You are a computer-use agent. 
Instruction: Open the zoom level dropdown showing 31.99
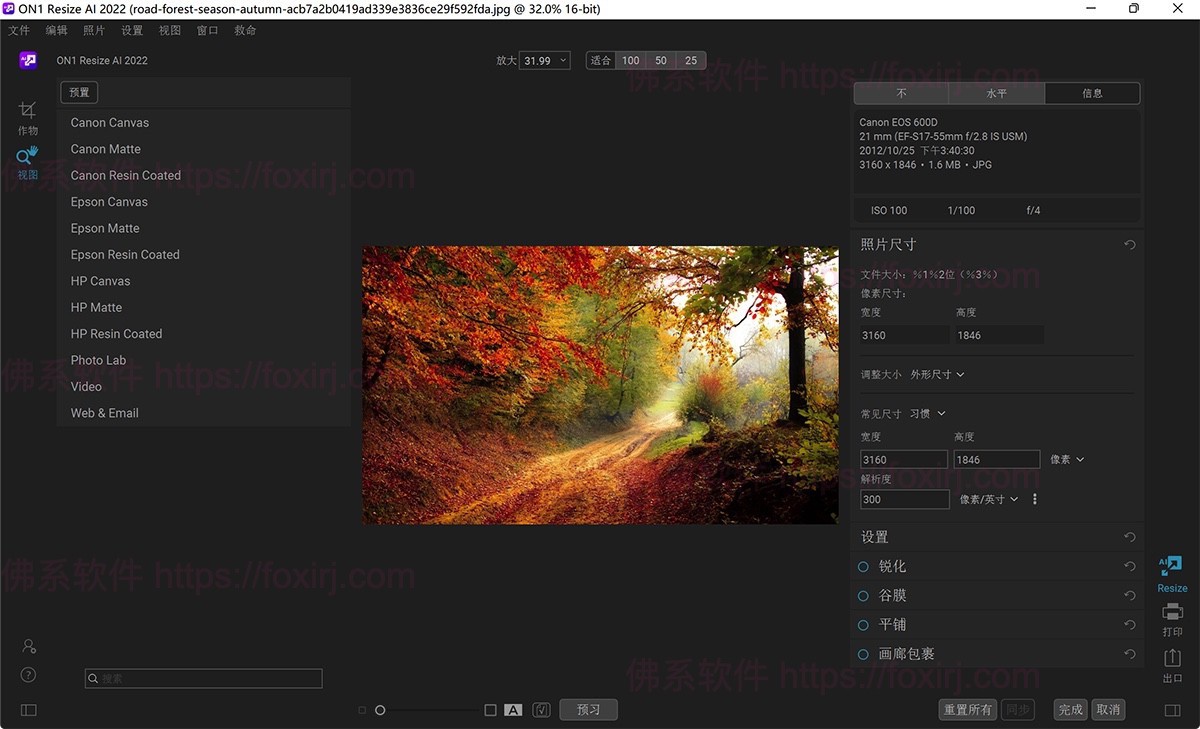(544, 60)
